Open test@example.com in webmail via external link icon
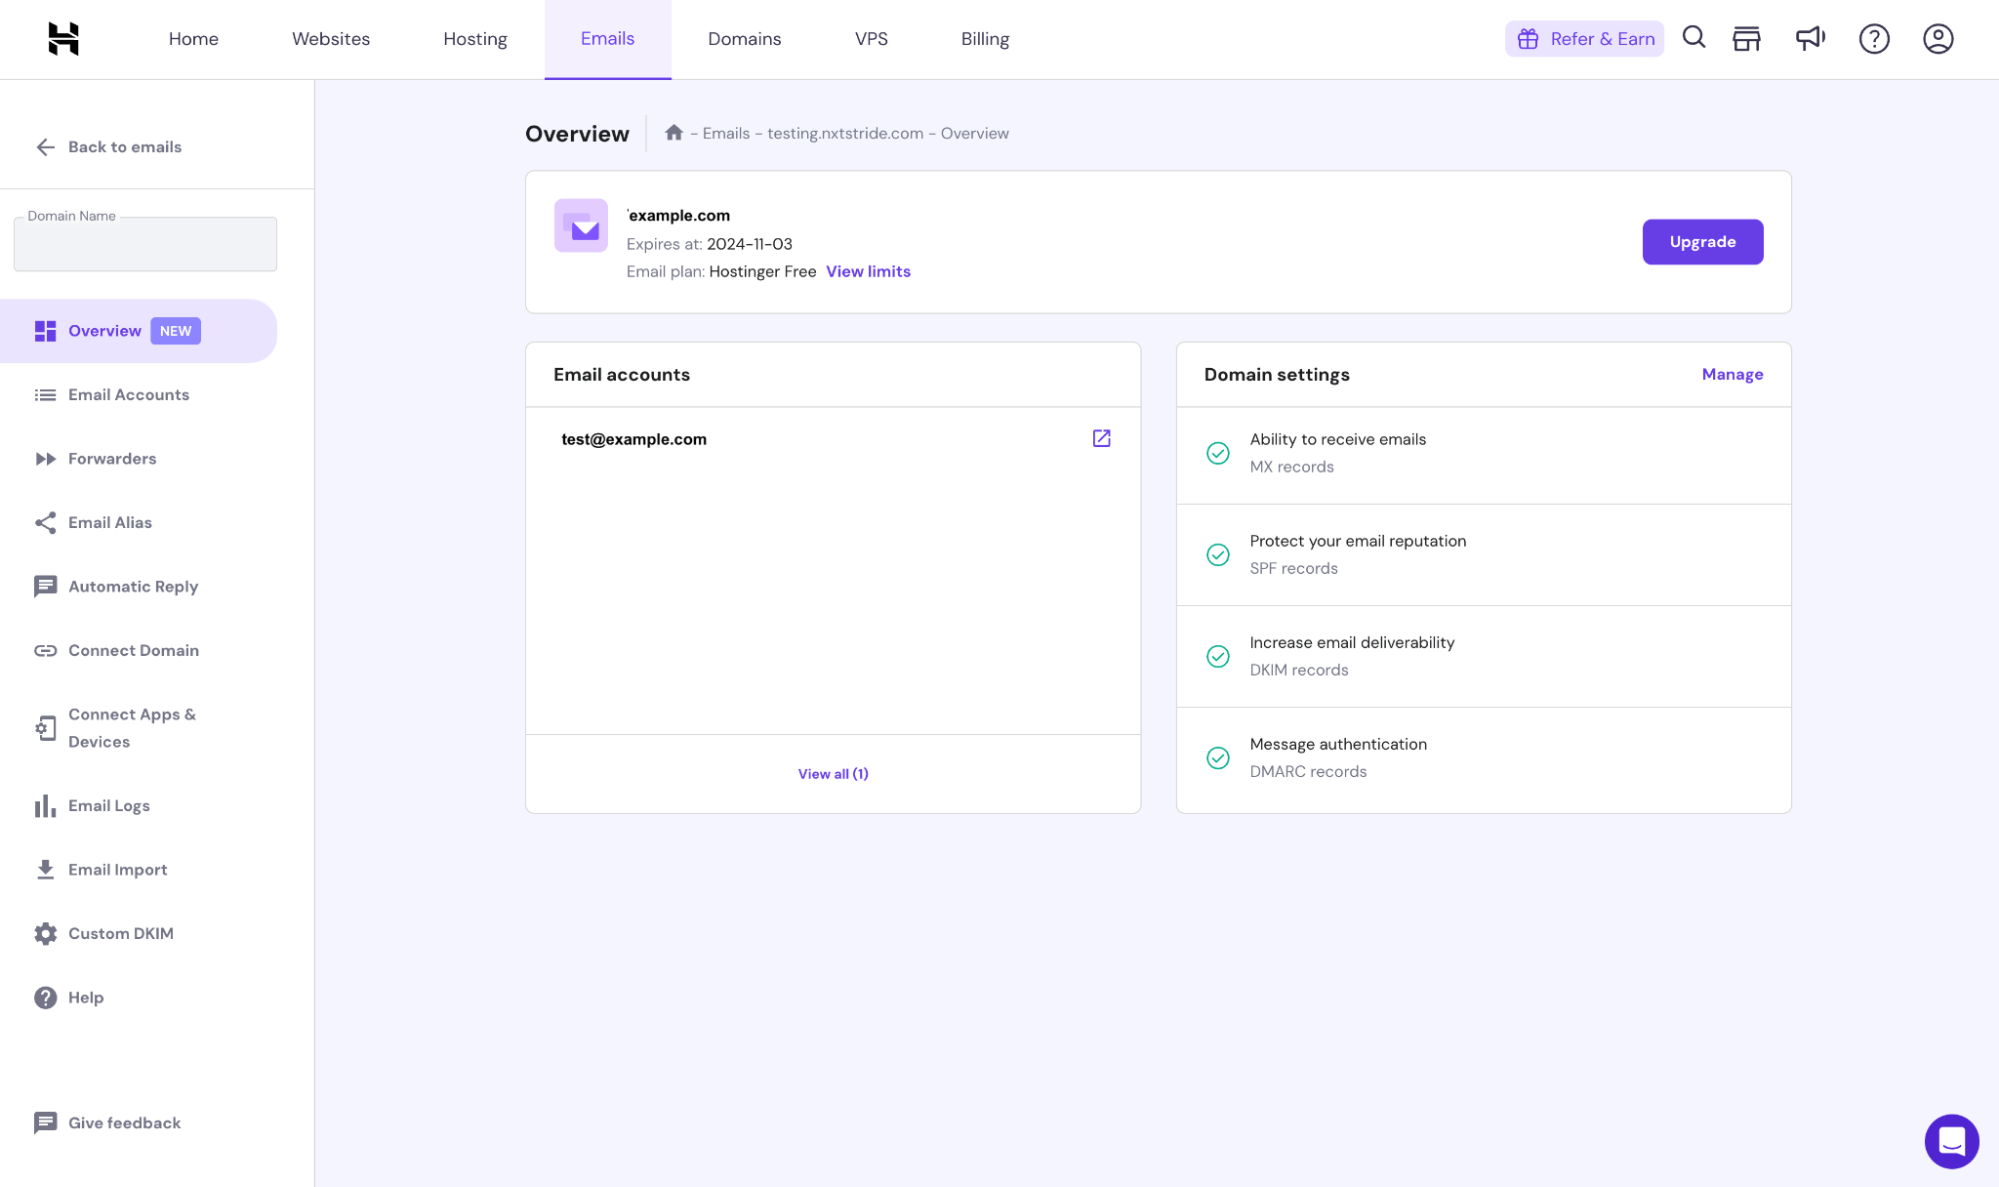 tap(1101, 438)
